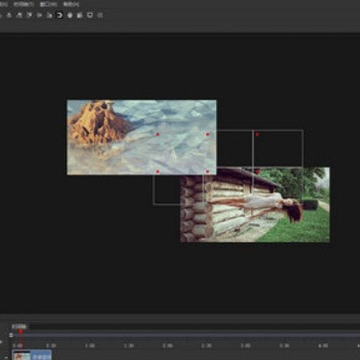
Task: Select the blue clip thumbnail in the timeline track
Action: pos(32,355)
